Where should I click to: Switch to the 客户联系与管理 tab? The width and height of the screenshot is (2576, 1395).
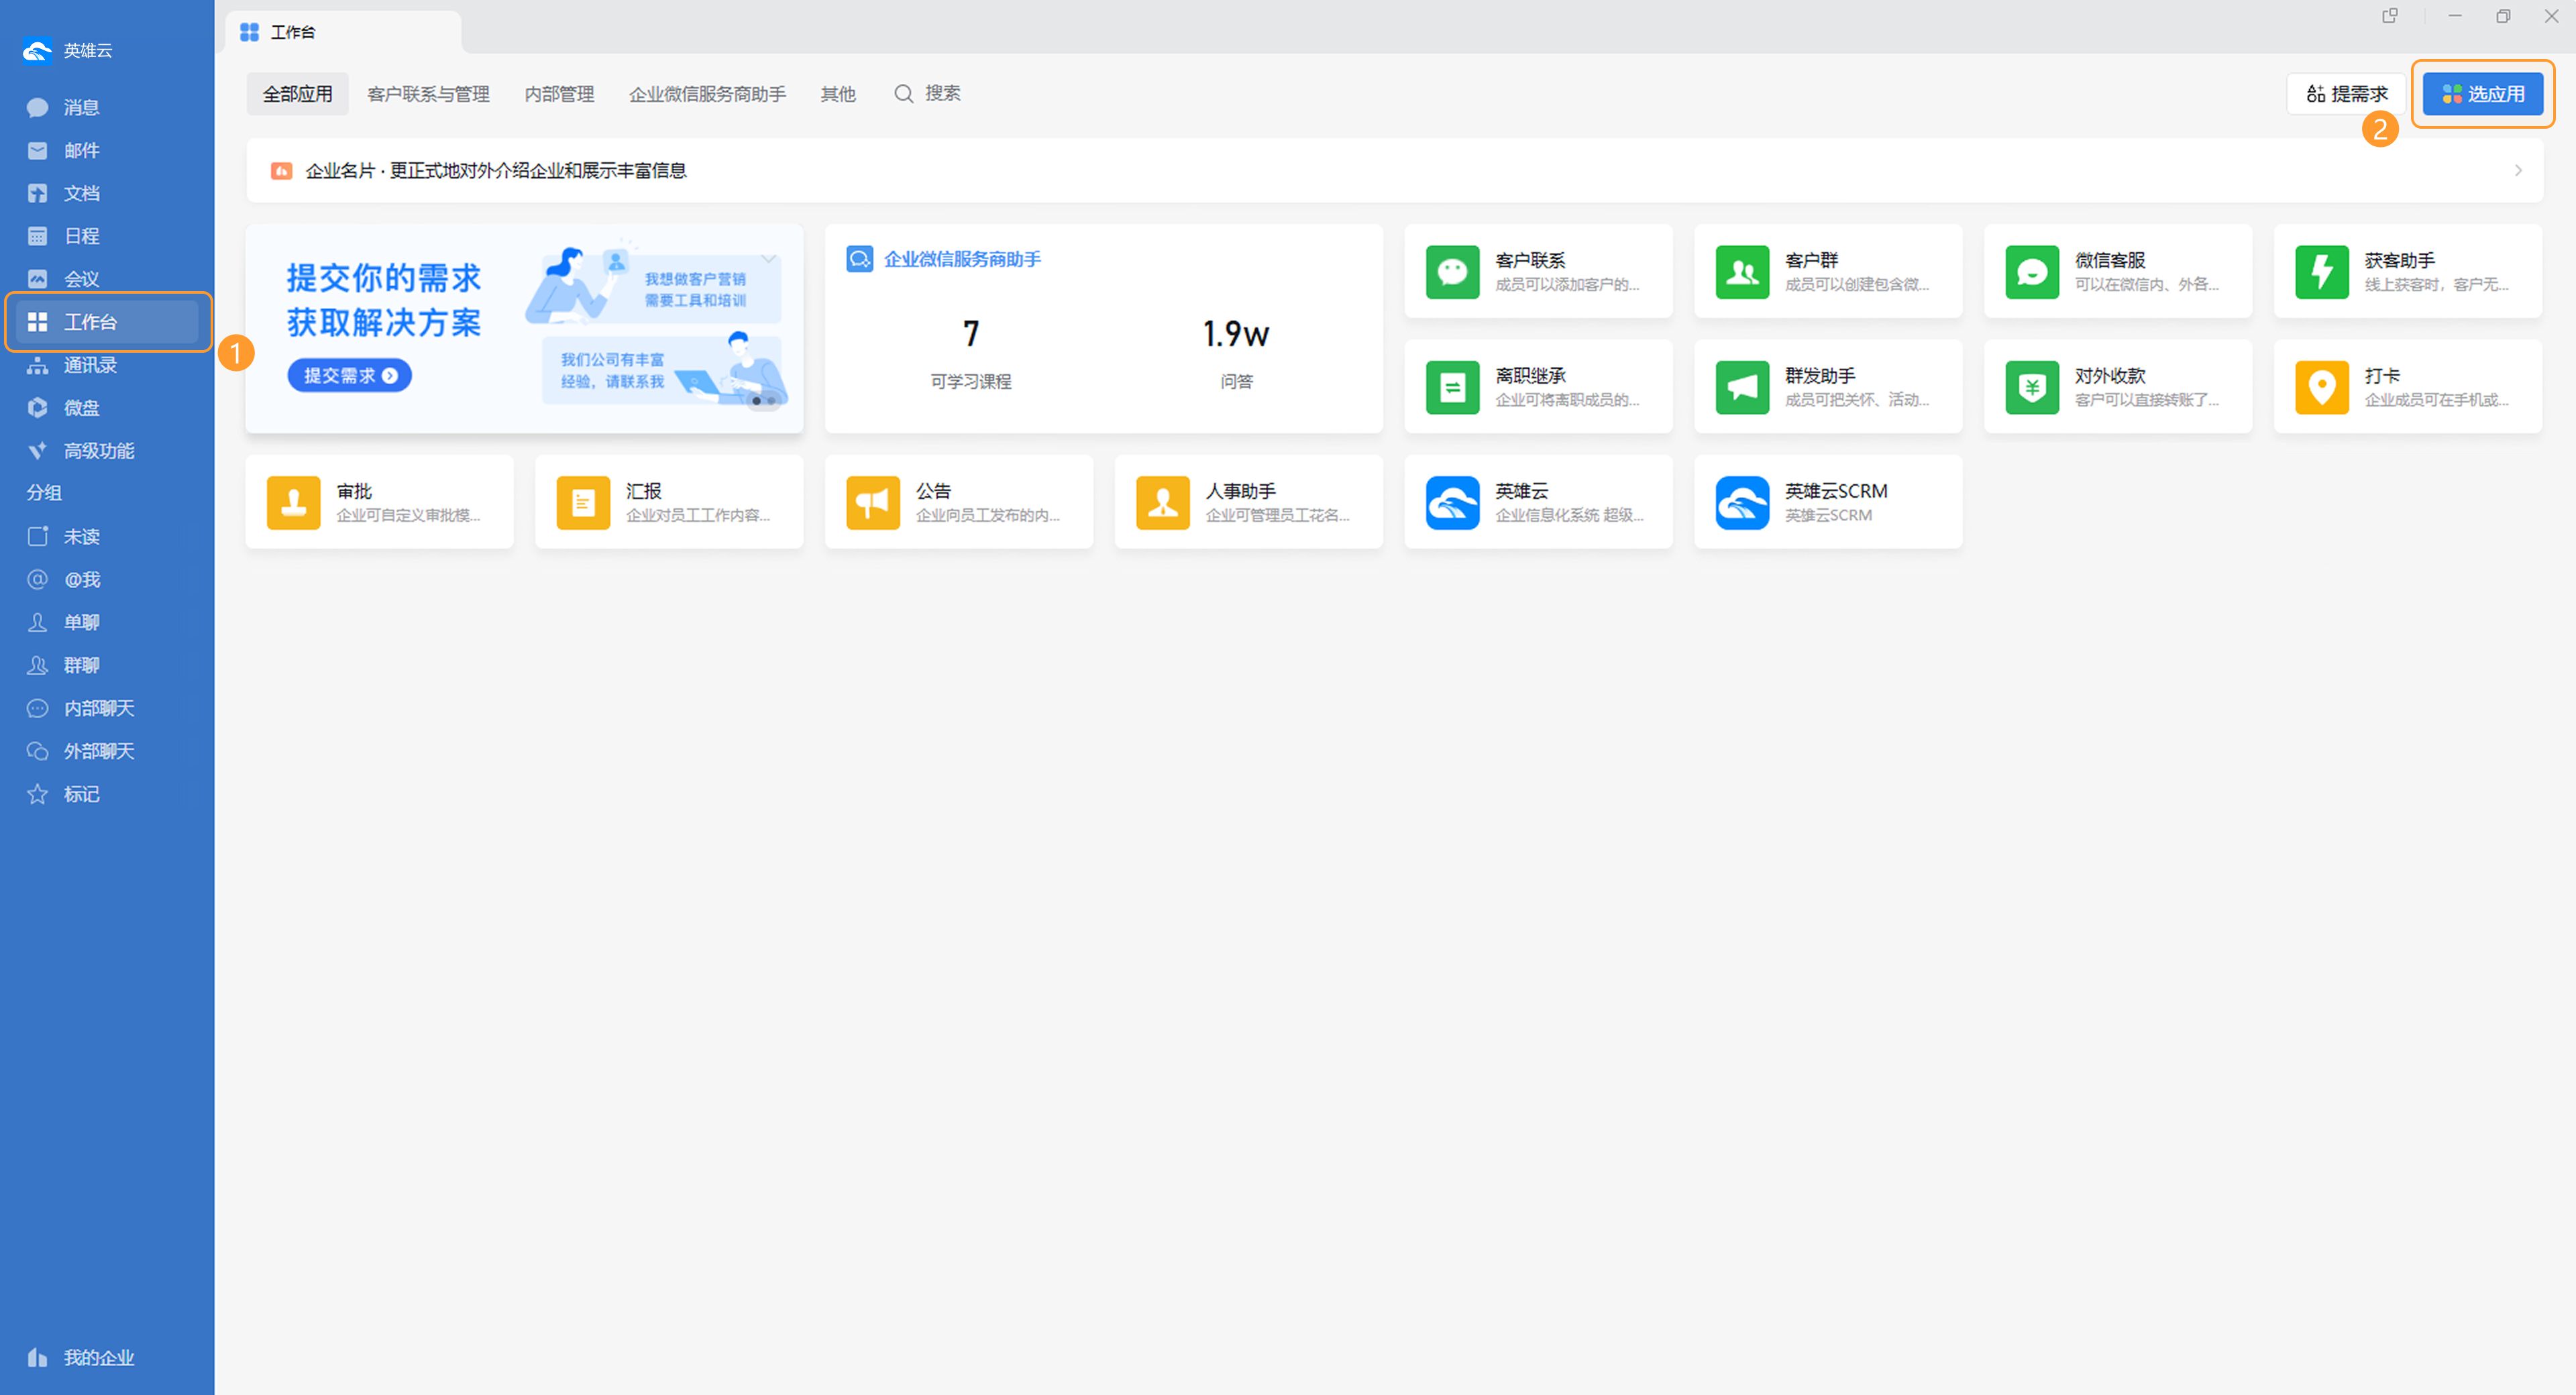(x=428, y=94)
